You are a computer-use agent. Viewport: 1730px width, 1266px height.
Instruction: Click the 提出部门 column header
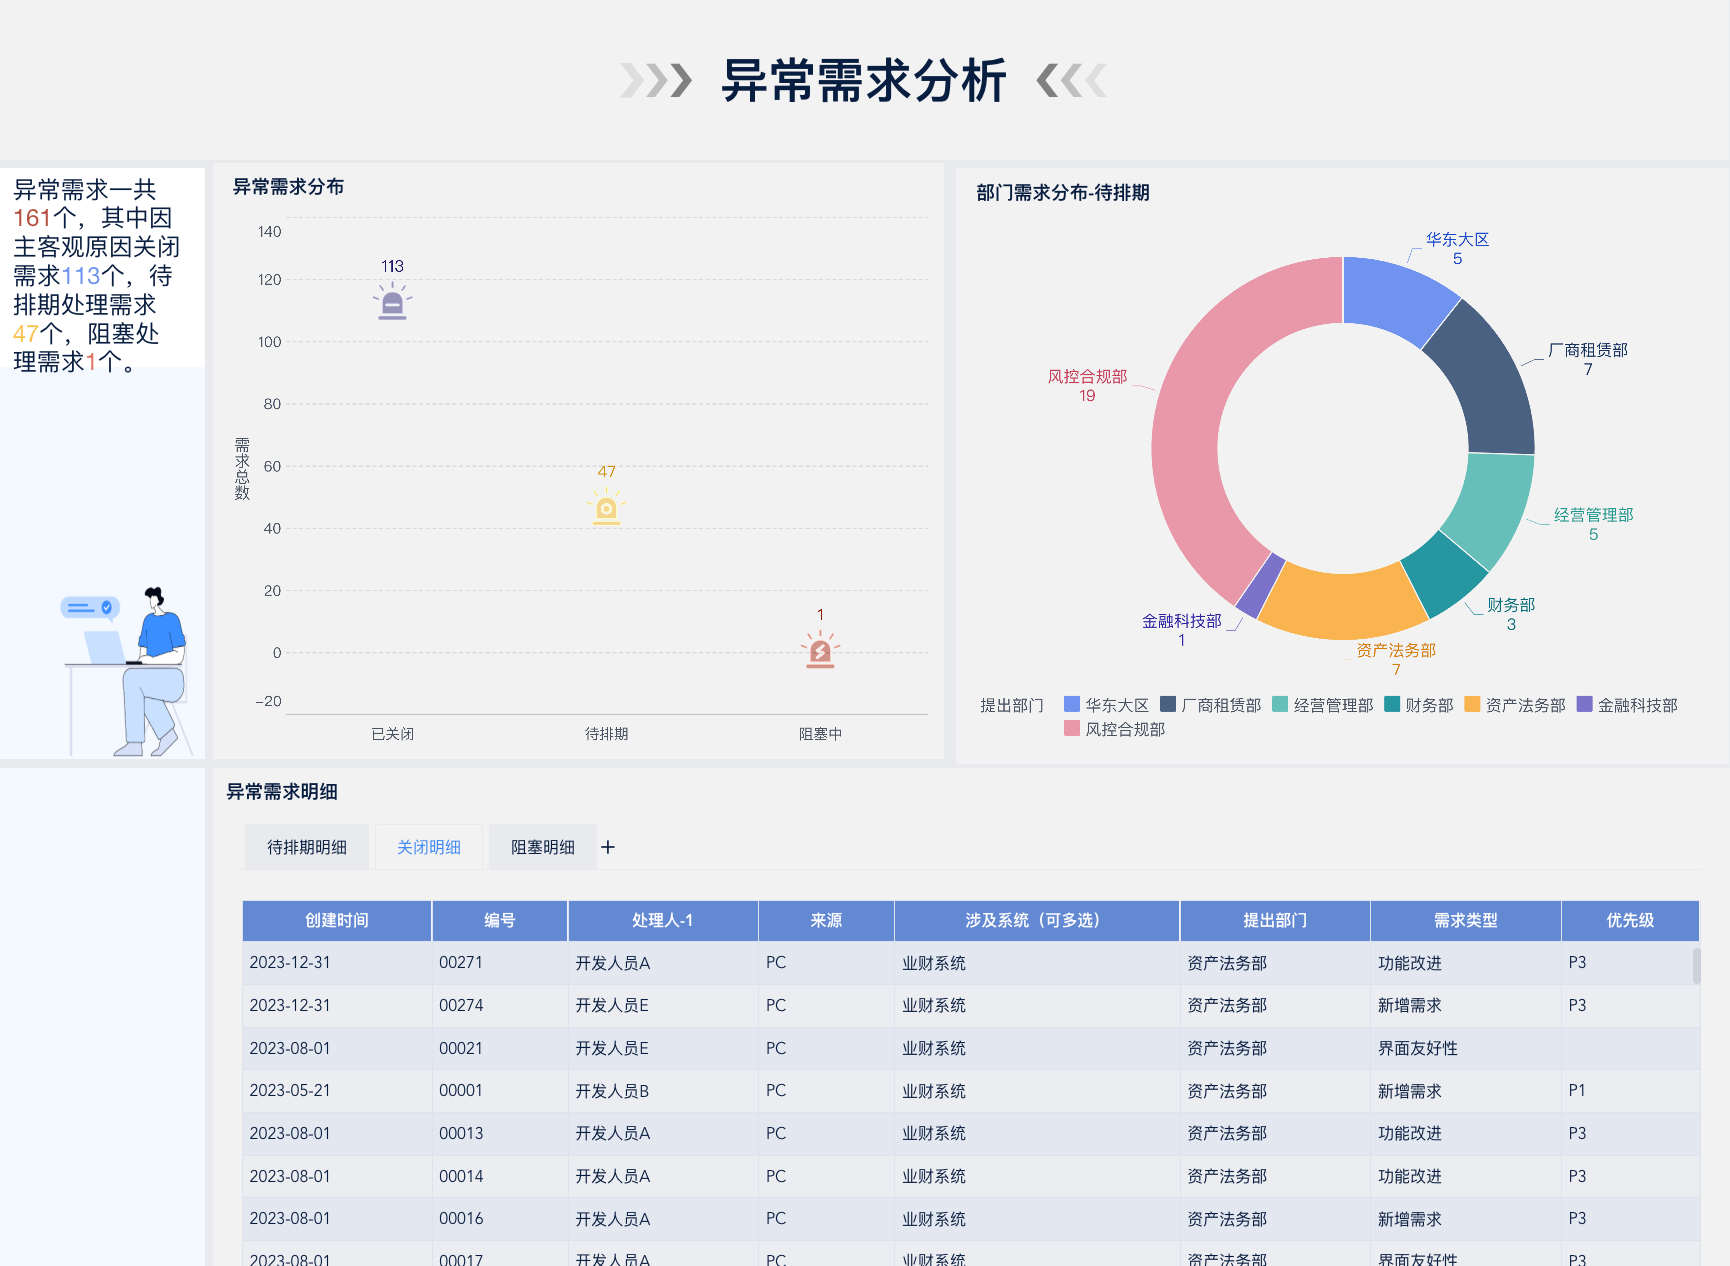(x=1275, y=920)
